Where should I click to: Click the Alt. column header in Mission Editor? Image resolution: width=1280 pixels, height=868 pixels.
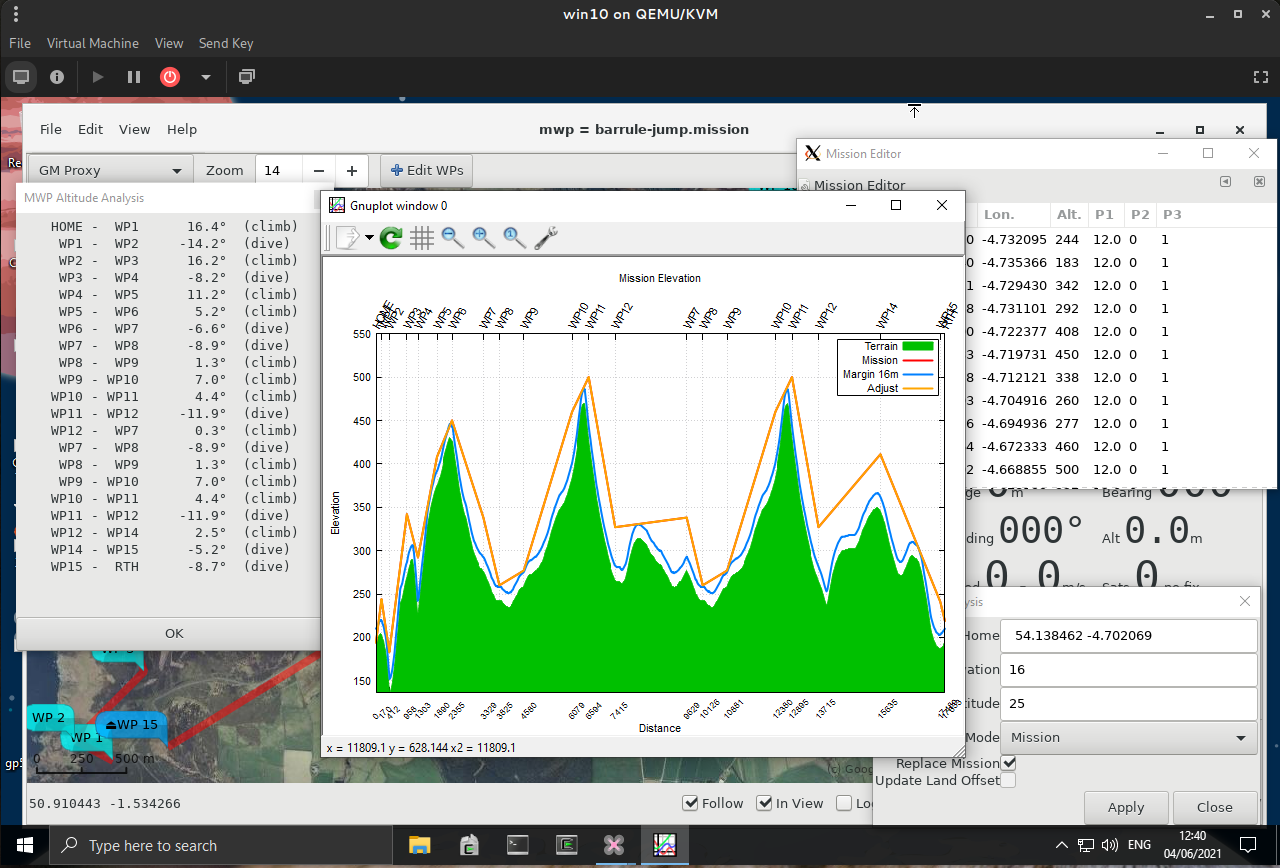point(1068,214)
